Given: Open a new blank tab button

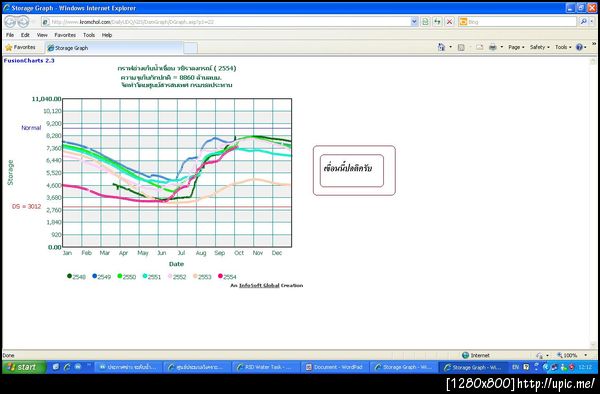Looking at the screenshot, I should [190, 48].
